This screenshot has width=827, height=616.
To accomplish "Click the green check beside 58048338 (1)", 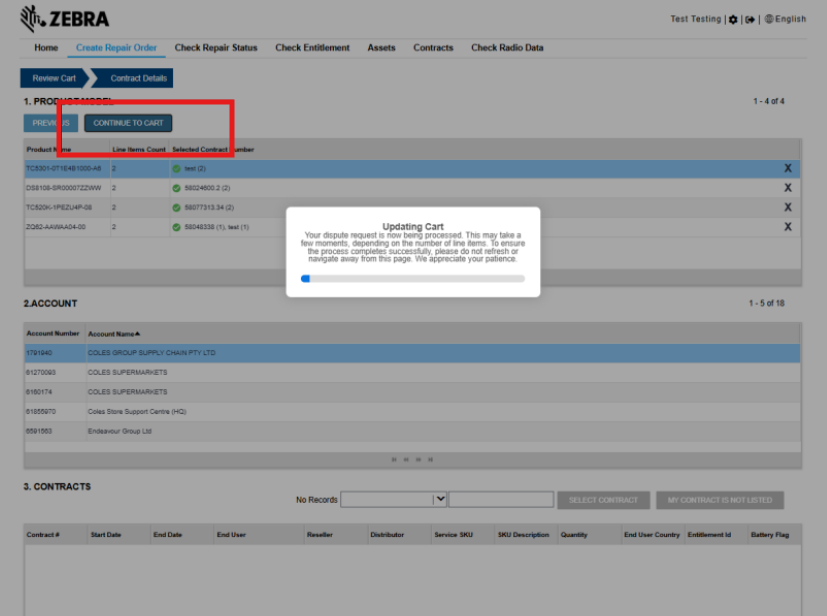I will [176, 227].
